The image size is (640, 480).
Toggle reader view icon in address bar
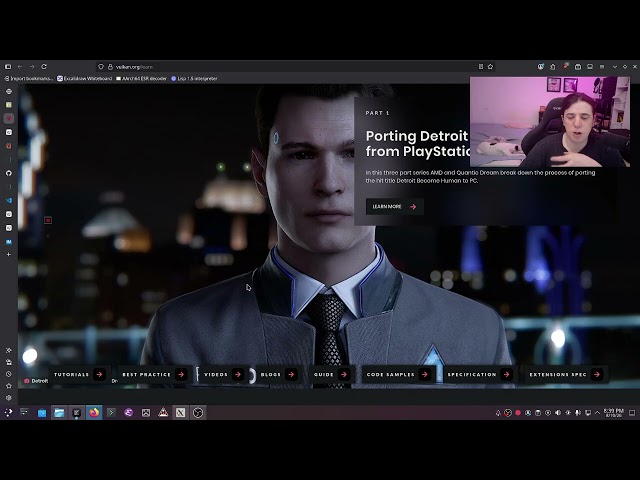tap(481, 67)
